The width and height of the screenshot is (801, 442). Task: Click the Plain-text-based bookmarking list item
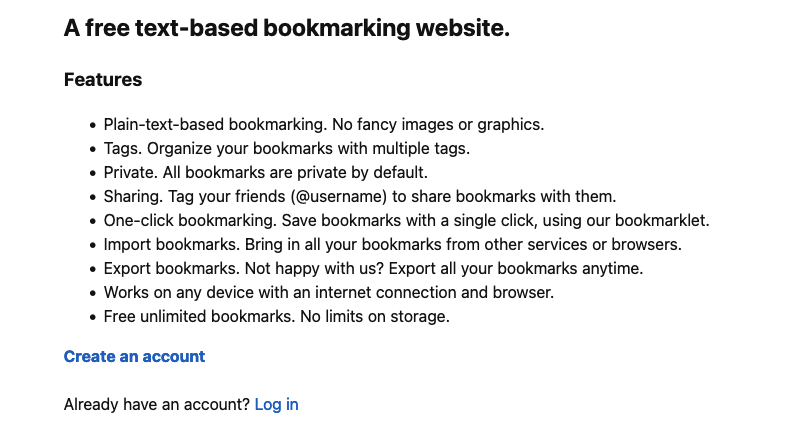[324, 124]
